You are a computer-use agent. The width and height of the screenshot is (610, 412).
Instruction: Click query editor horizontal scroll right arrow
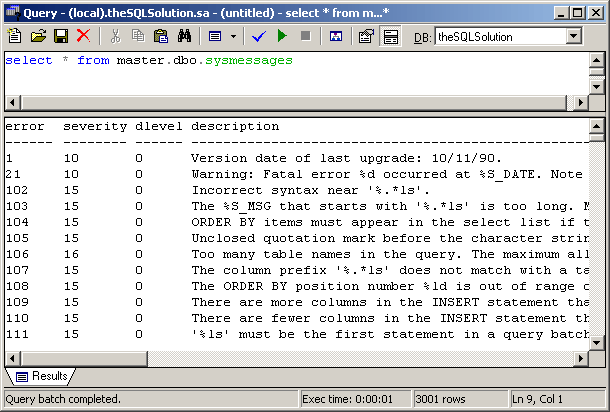click(581, 103)
